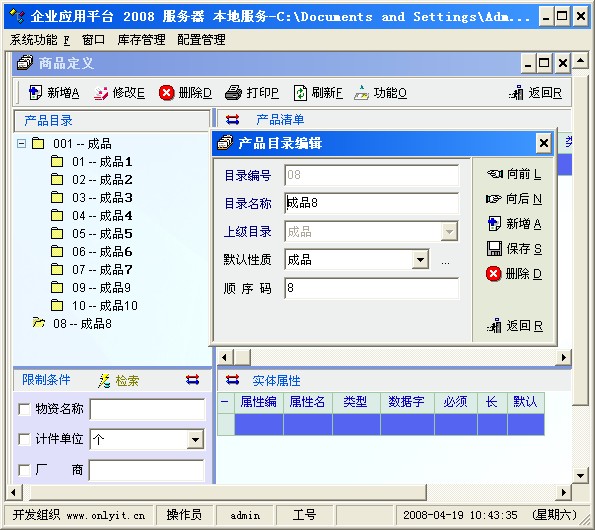
Task: Click the red 删除D delete toolbar icon
Action: [x=166, y=93]
